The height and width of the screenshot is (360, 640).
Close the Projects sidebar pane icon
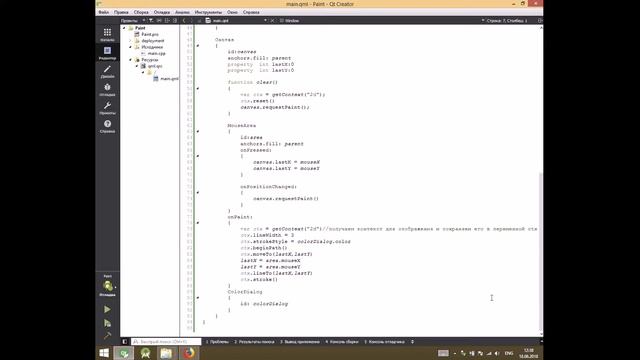point(175,20)
